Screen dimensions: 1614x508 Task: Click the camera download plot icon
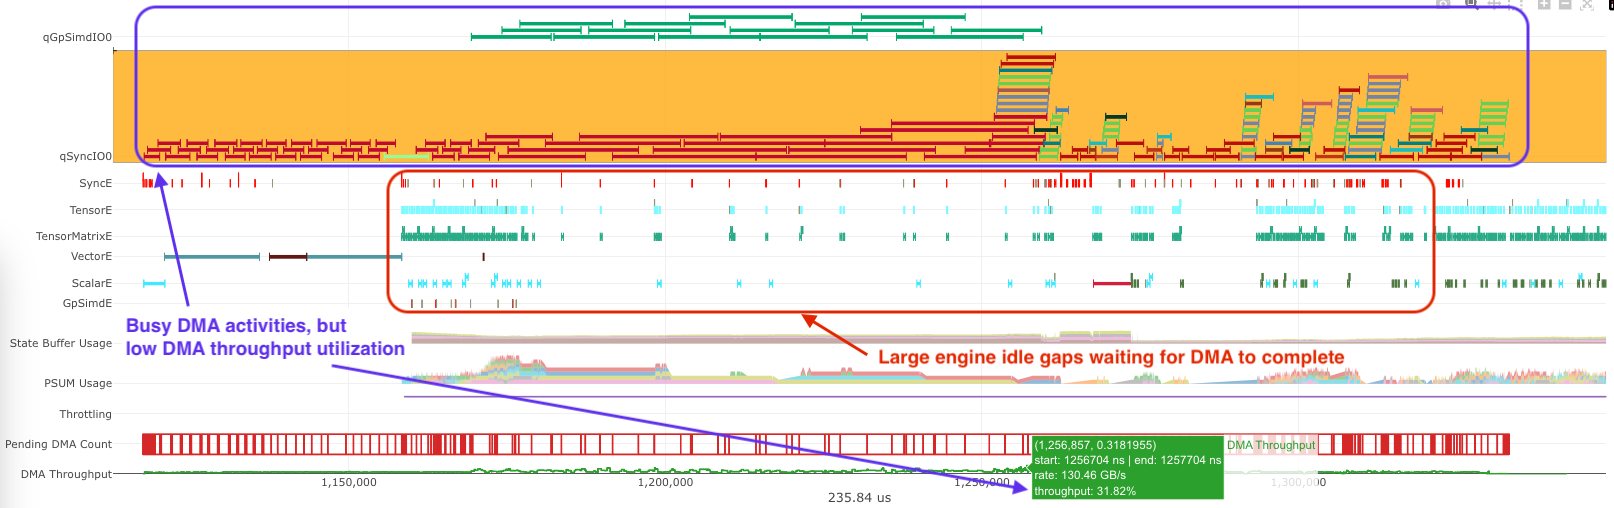click(1443, 4)
